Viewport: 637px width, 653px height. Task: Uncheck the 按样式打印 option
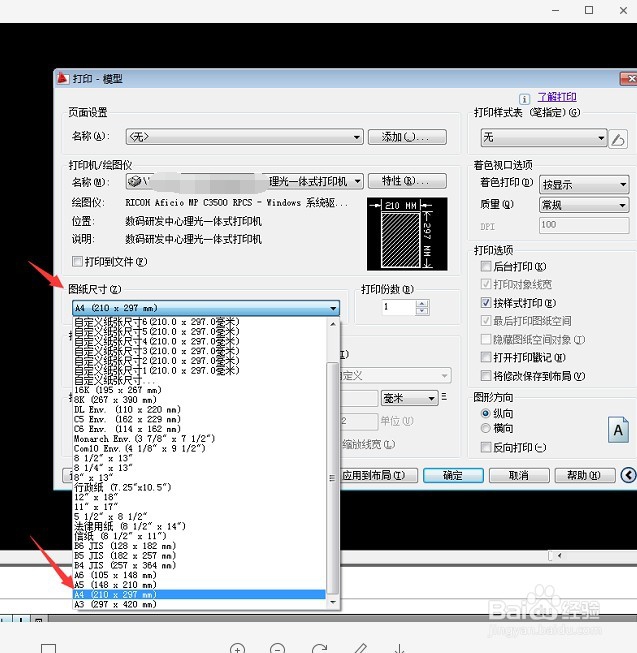(x=485, y=302)
